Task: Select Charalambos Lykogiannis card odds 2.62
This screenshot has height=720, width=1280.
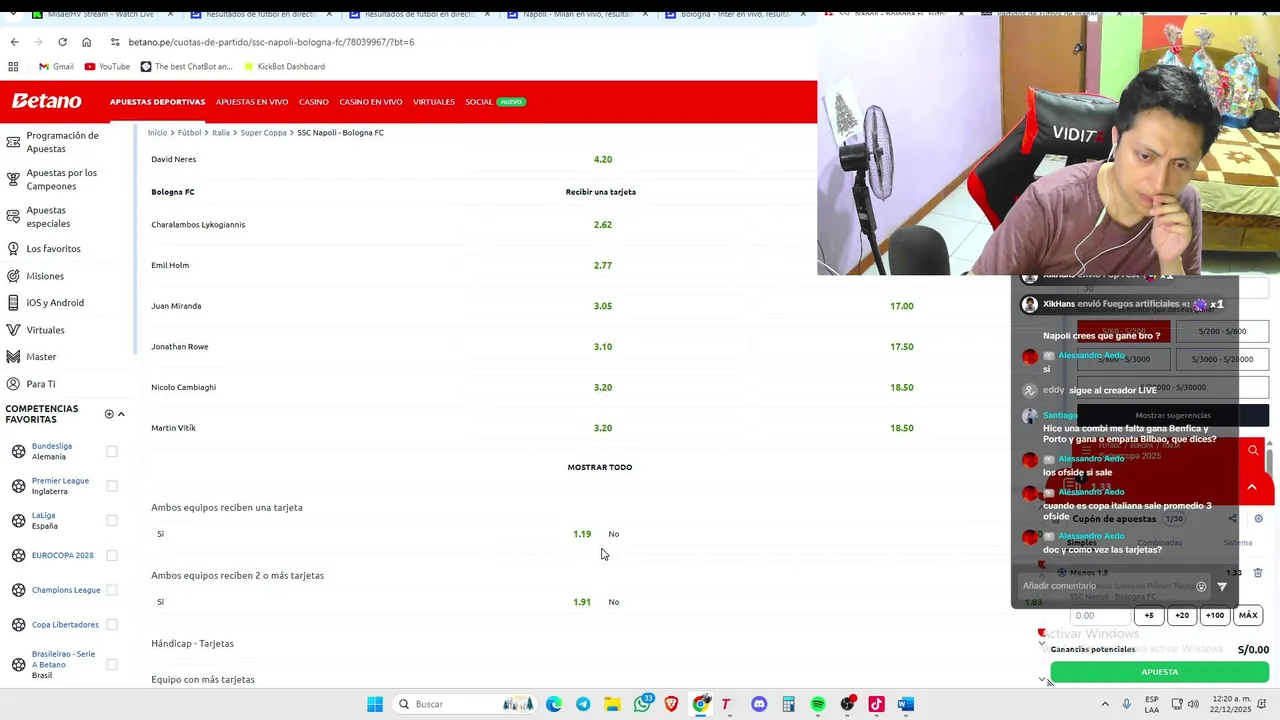Action: pyautogui.click(x=603, y=225)
